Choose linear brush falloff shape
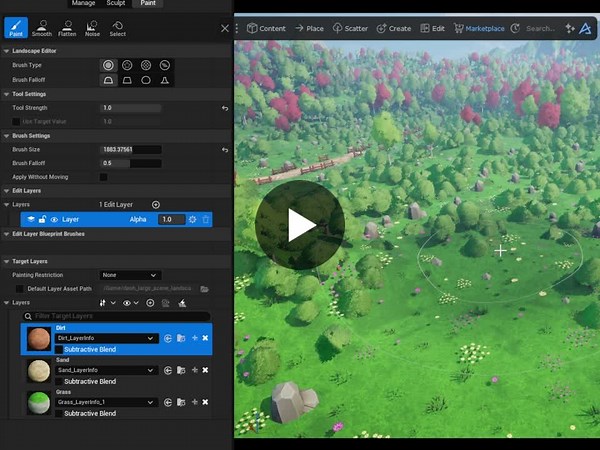600x450 pixels. [127, 80]
